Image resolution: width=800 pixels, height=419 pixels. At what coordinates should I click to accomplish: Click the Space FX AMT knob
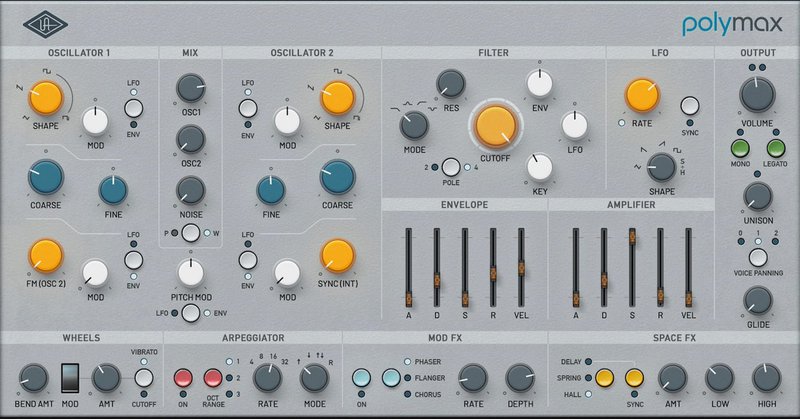coord(673,378)
